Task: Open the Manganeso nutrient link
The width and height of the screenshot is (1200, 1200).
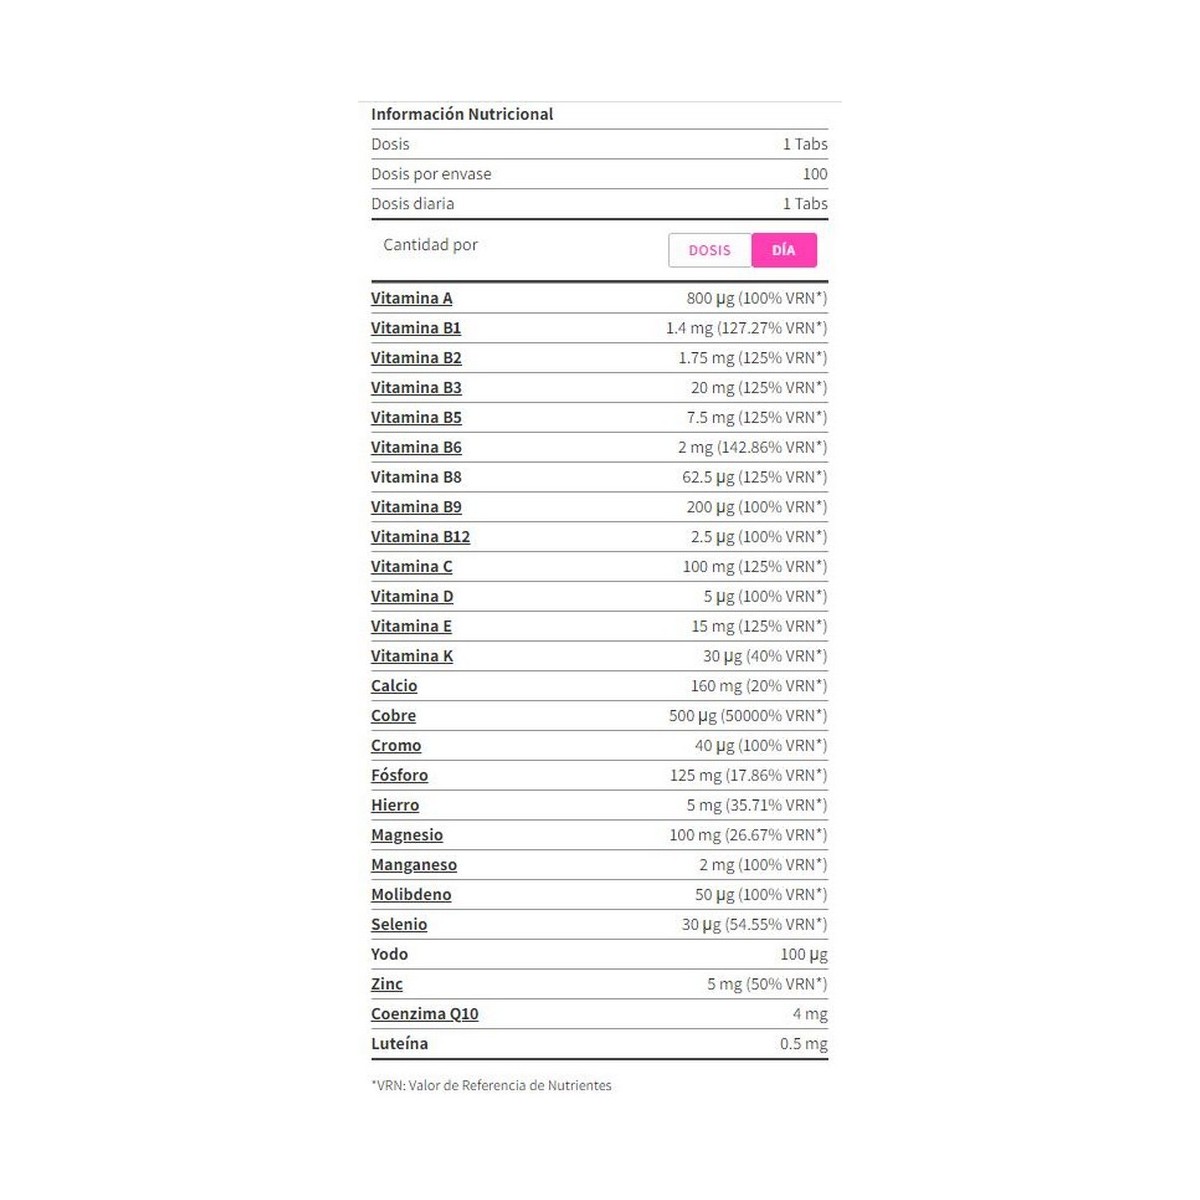Action: tap(414, 865)
